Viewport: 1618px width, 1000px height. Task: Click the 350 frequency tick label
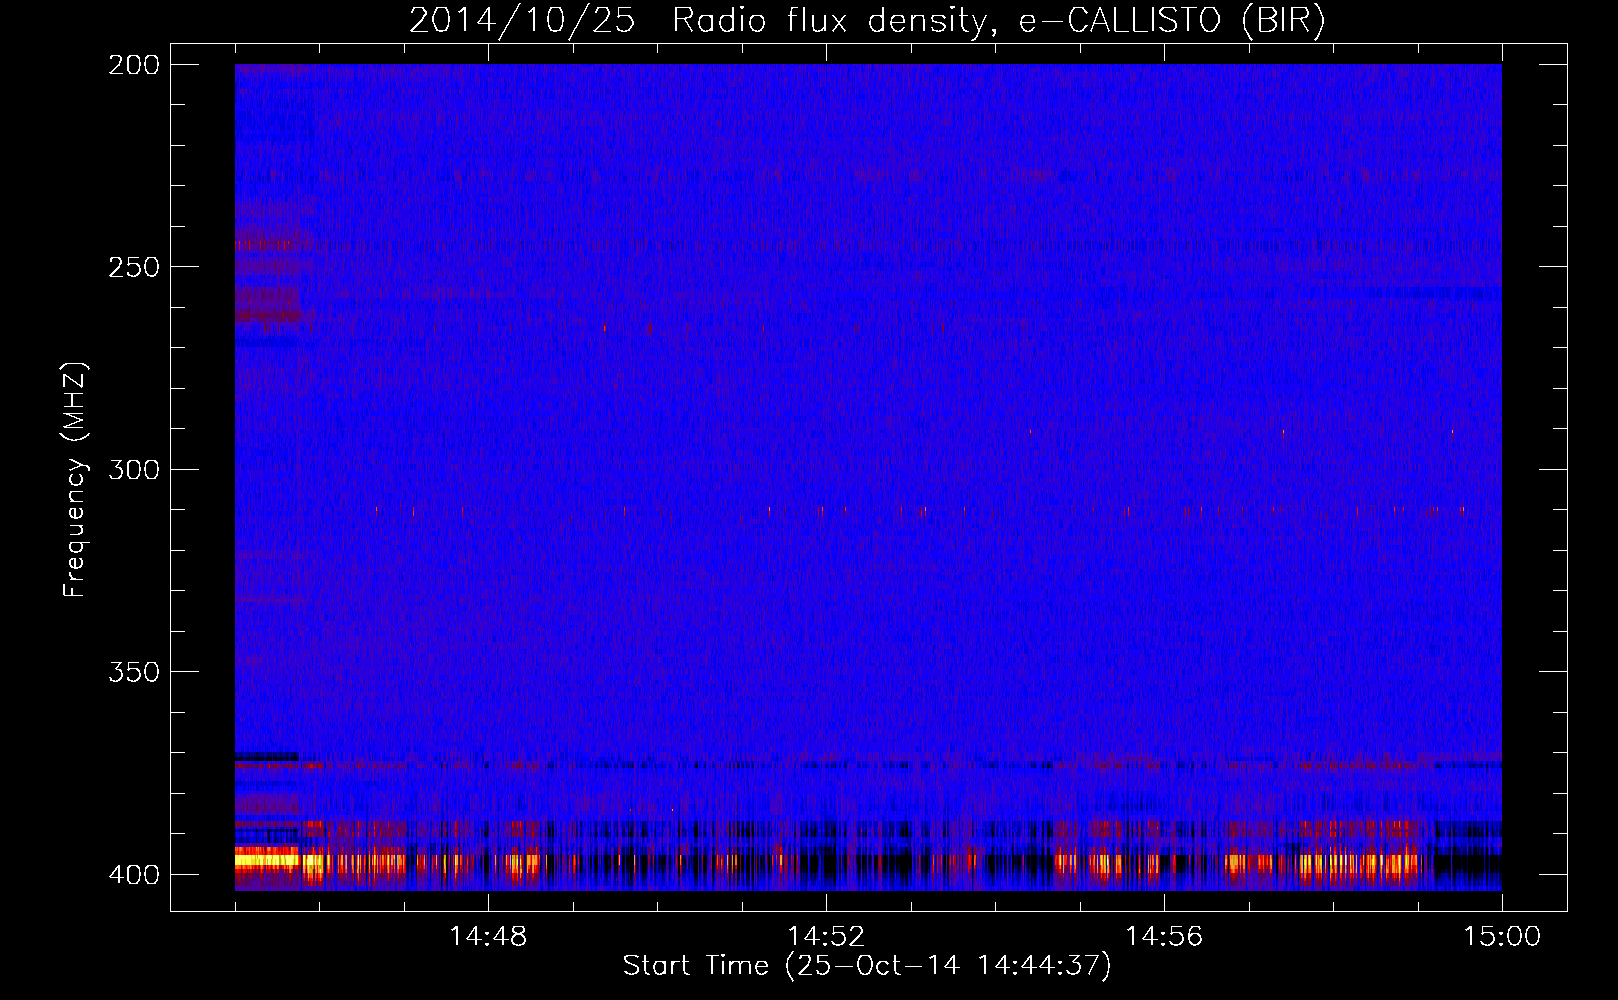point(134,672)
